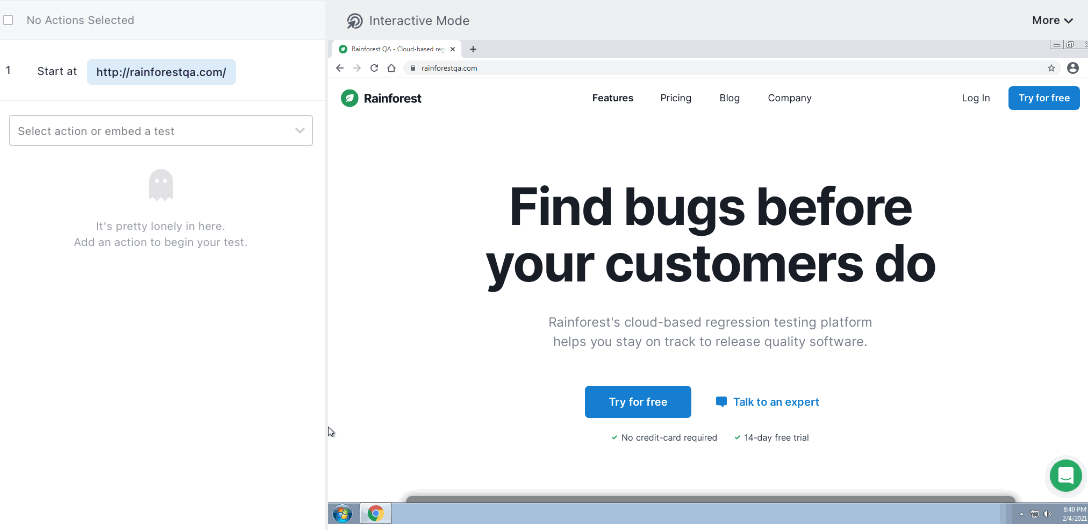Viewport: 1088px width, 530px height.
Task: Click the volume icon in system tray
Action: click(1046, 514)
